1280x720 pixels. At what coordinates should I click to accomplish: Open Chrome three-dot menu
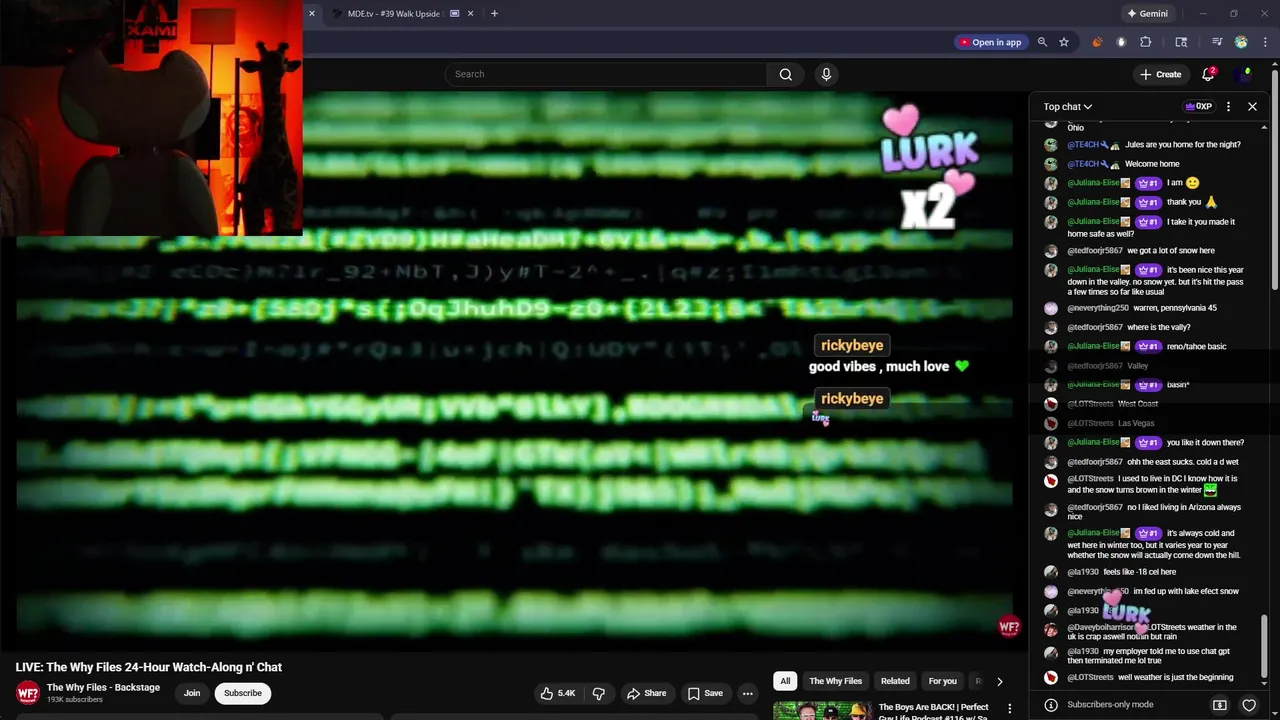(x=1264, y=42)
